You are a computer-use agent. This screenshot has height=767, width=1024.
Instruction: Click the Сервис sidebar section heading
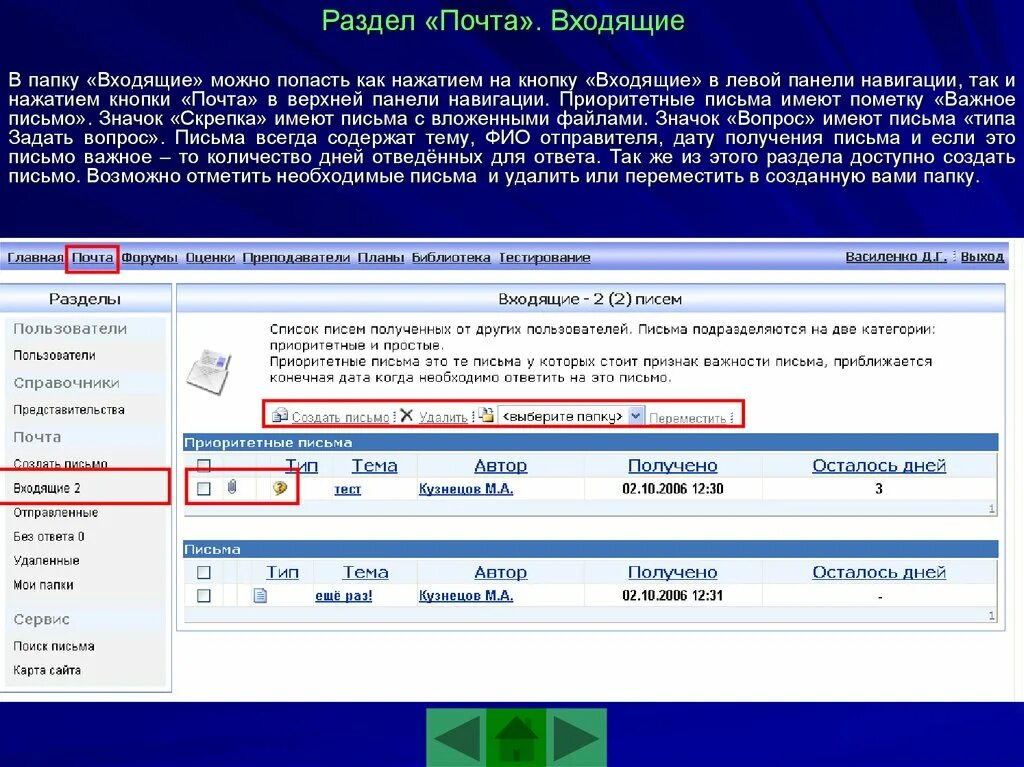coord(41,619)
